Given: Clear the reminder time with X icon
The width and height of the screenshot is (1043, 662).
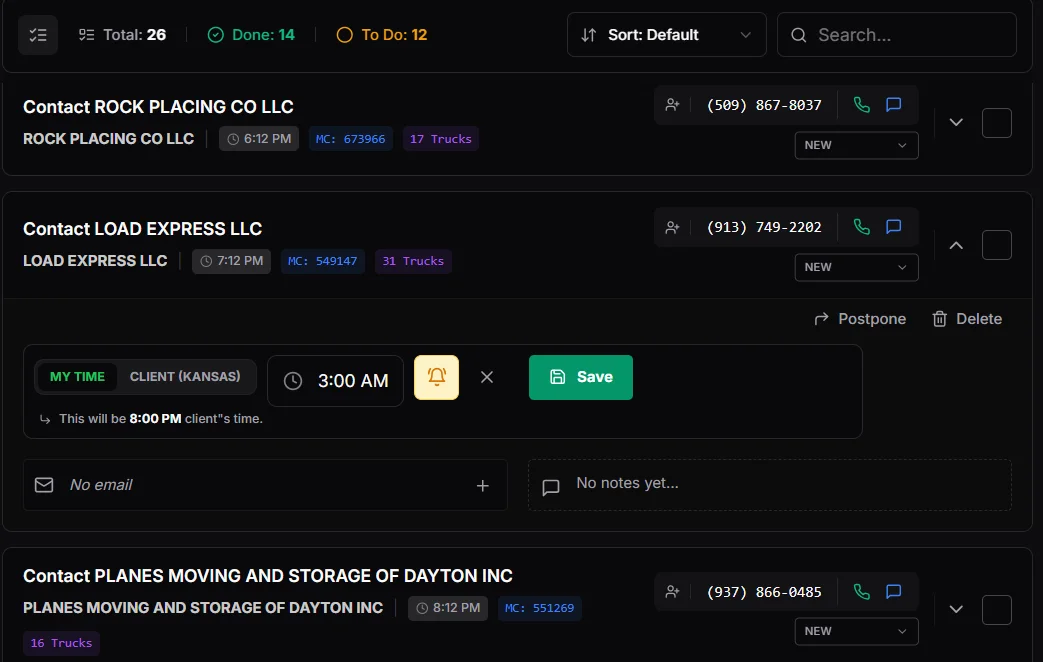Looking at the screenshot, I should [487, 377].
